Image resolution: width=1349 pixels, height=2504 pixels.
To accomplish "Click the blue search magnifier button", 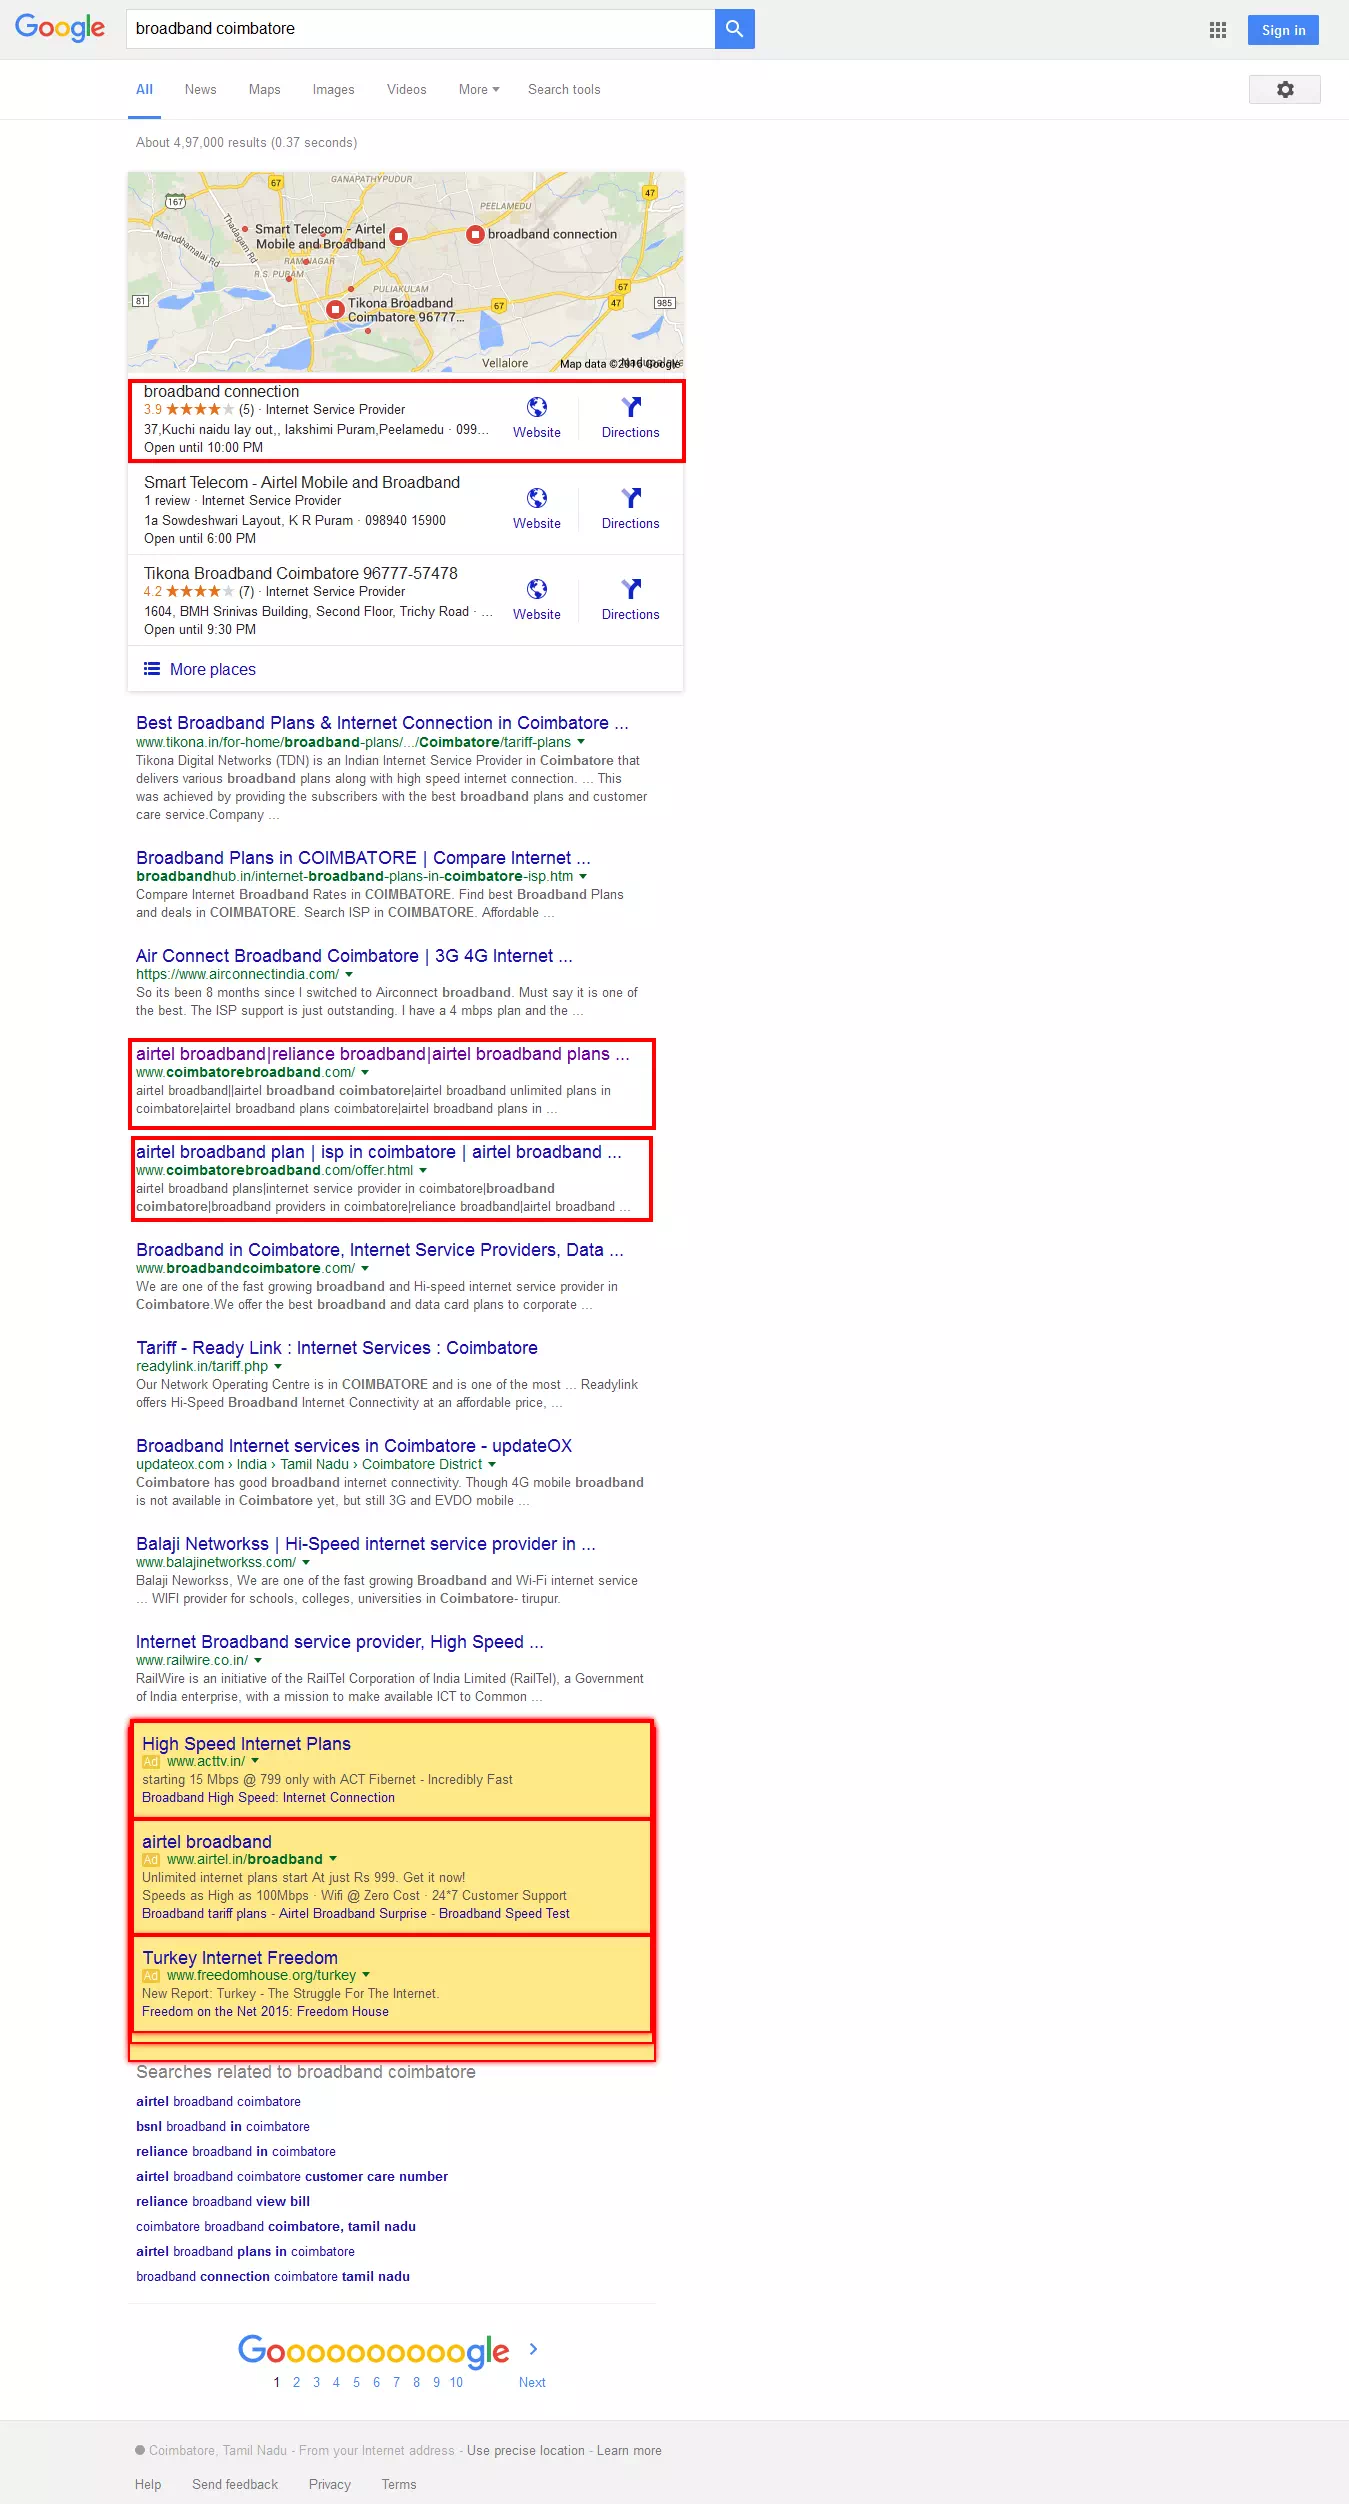I will click(x=734, y=29).
